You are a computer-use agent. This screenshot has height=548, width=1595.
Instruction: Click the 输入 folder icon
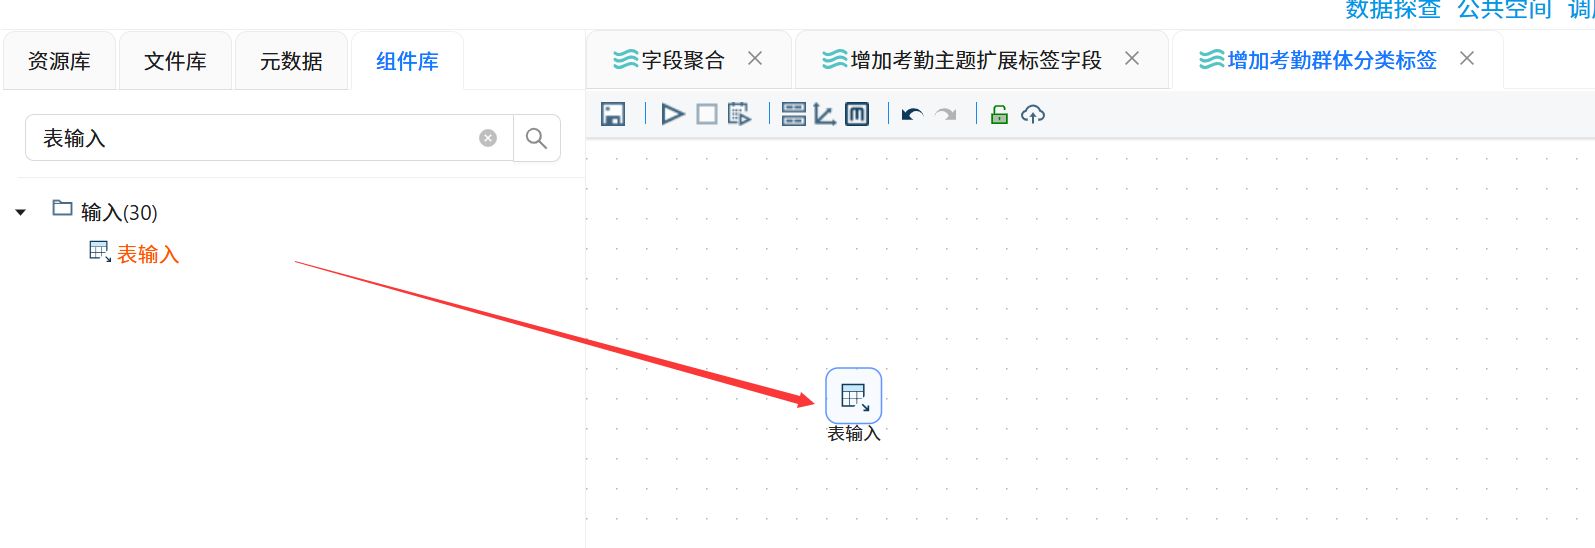63,208
